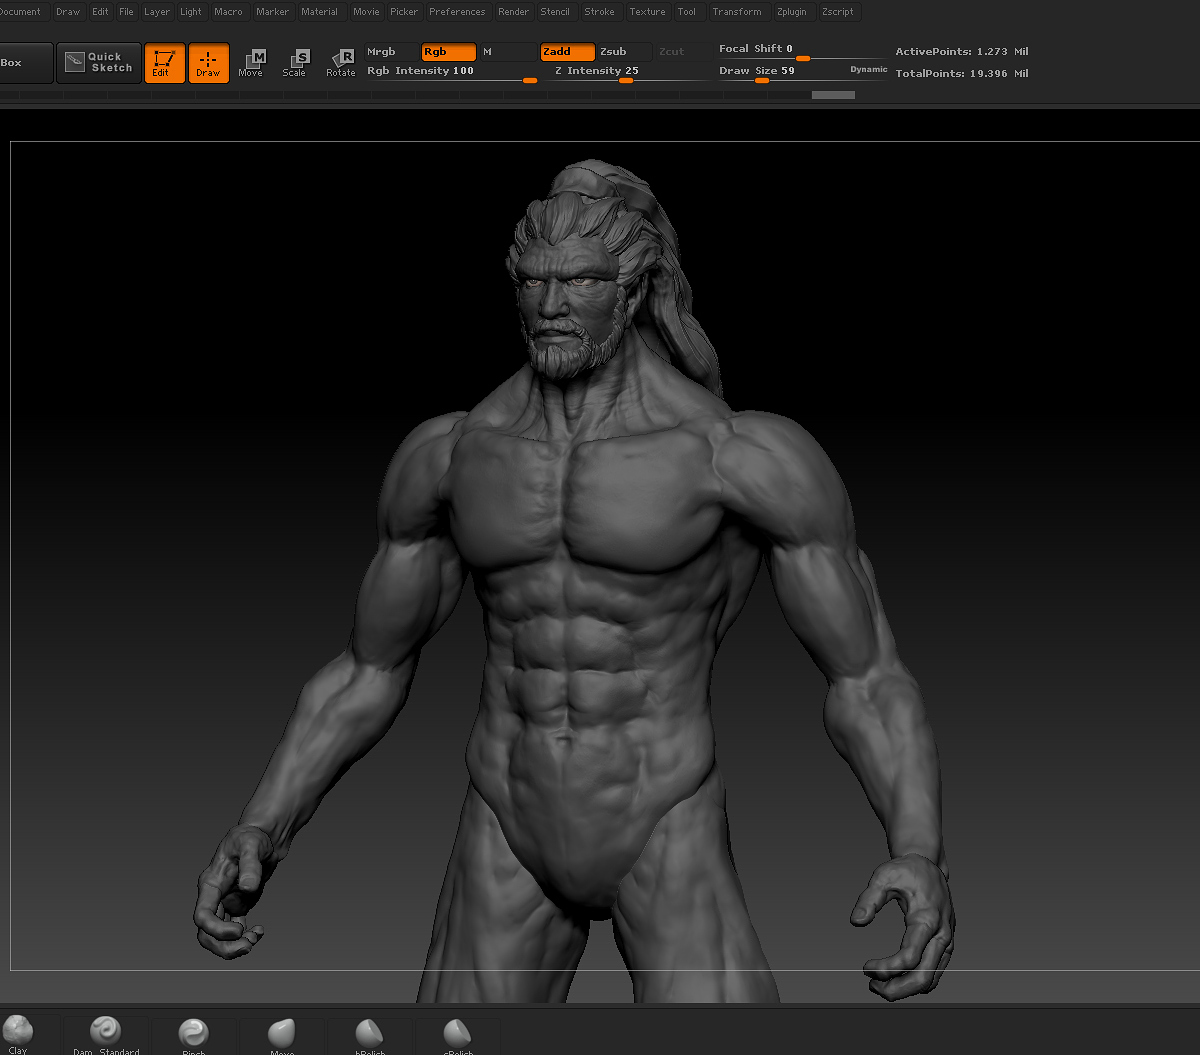Toggle Edit mode button
The width and height of the screenshot is (1200, 1055).
[164, 63]
